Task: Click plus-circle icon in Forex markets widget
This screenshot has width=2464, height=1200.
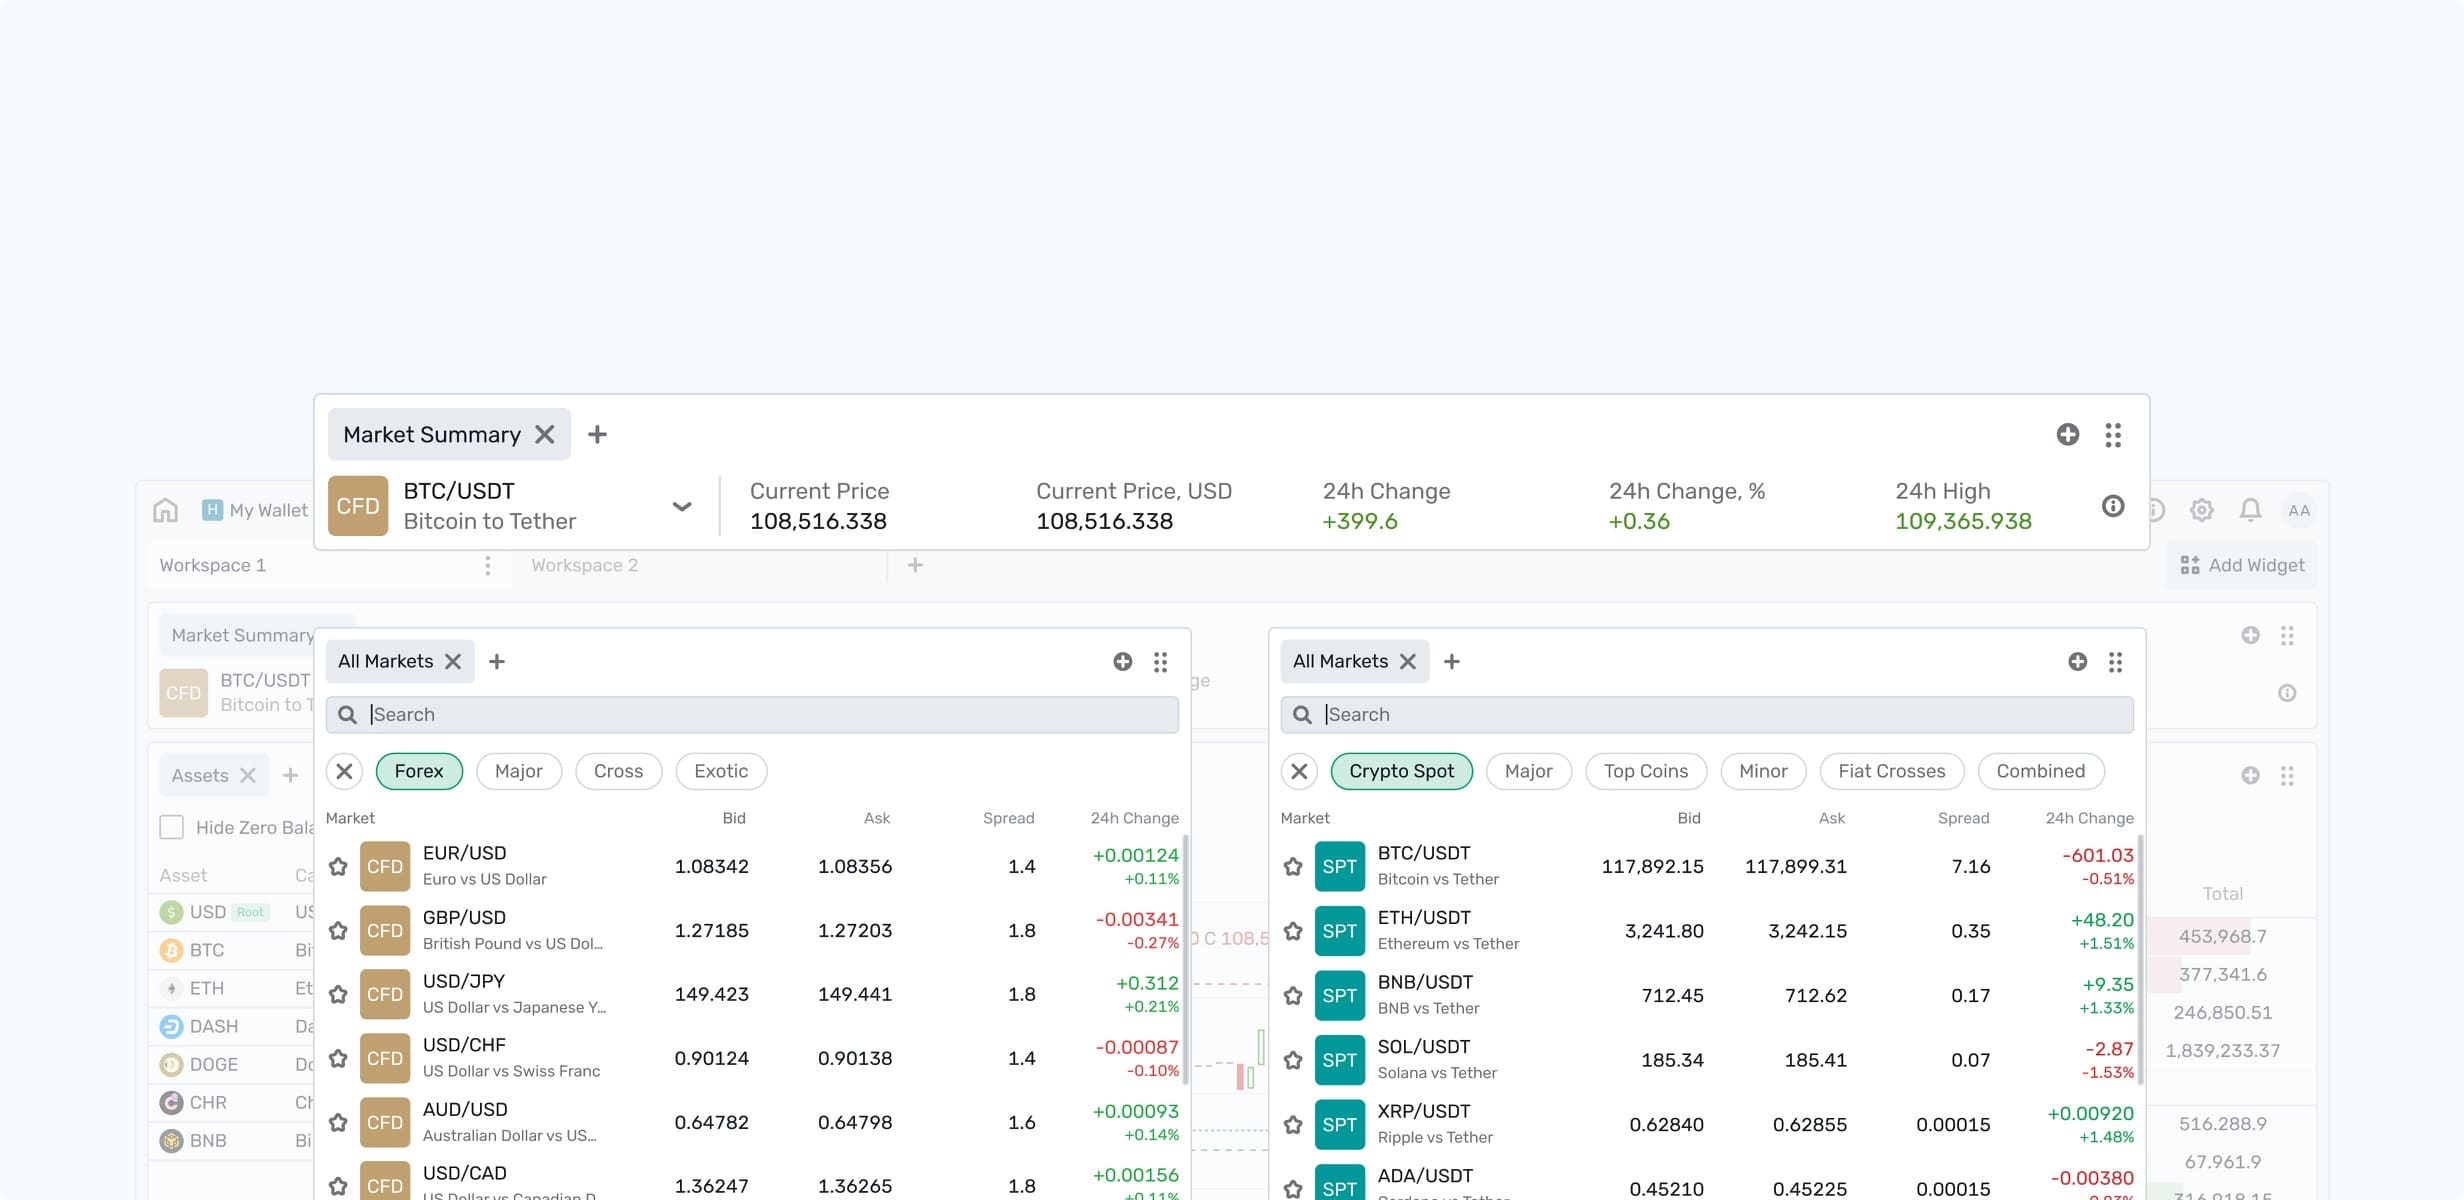Action: [x=1123, y=661]
